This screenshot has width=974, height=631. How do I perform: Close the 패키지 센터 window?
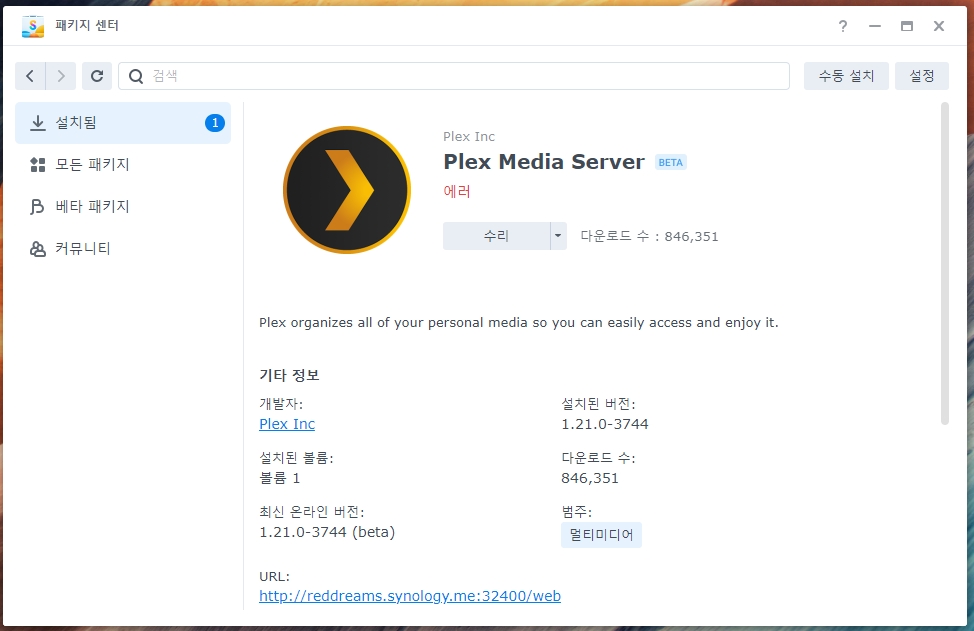tap(939, 26)
